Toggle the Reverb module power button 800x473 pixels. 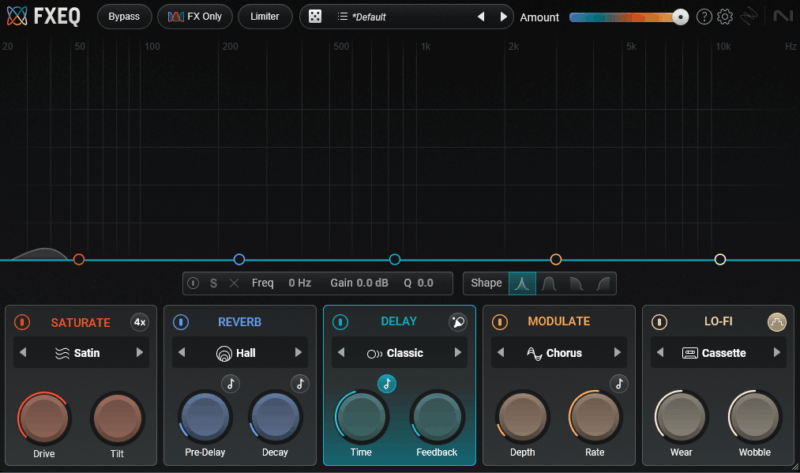click(x=181, y=322)
